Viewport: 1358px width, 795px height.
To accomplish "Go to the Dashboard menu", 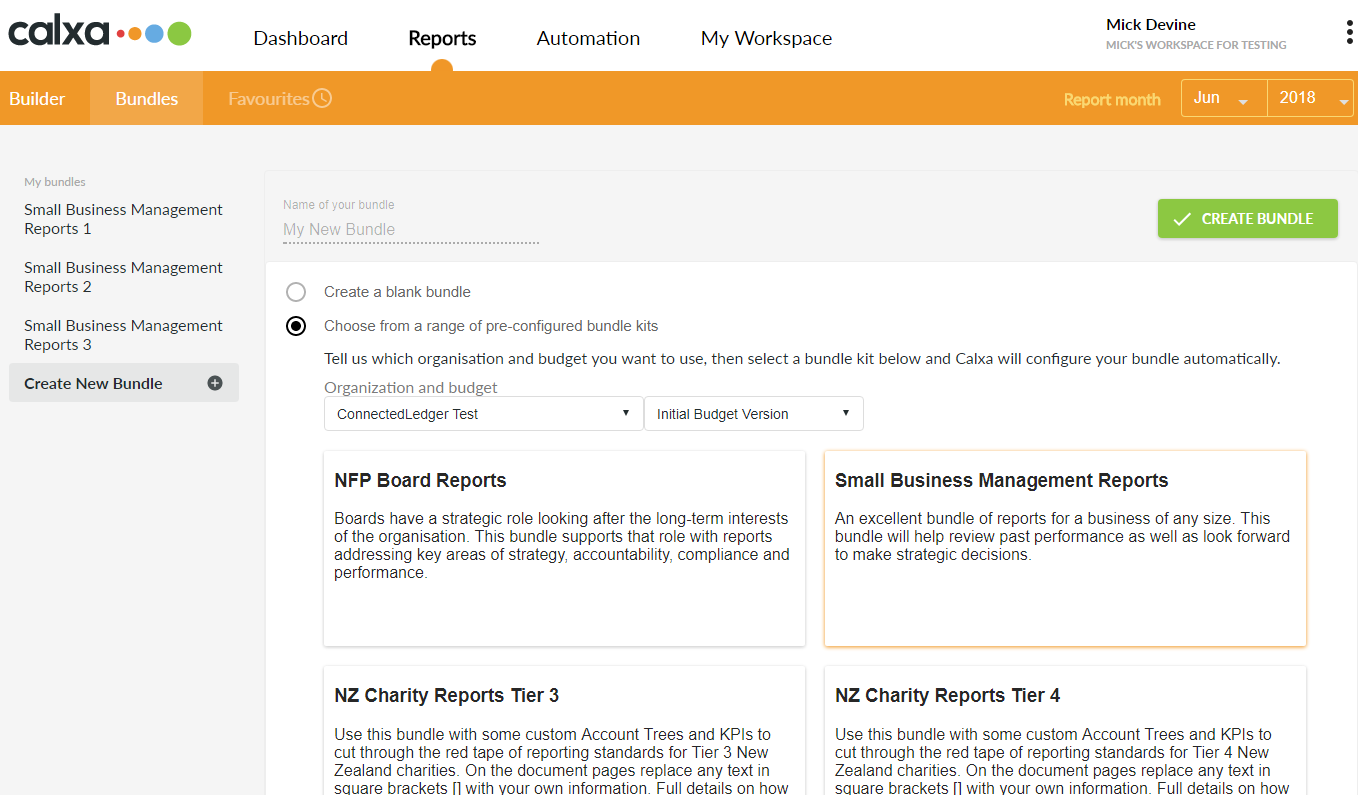I will click(301, 38).
